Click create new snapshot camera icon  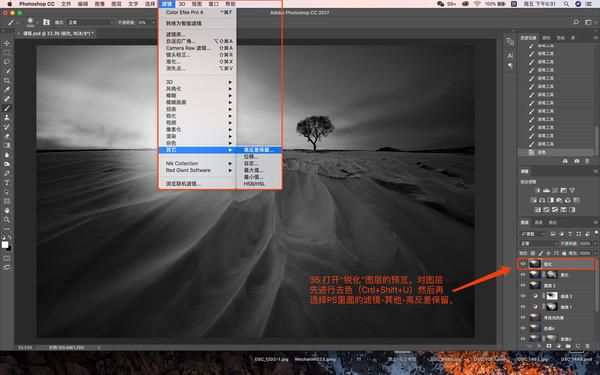577,161
